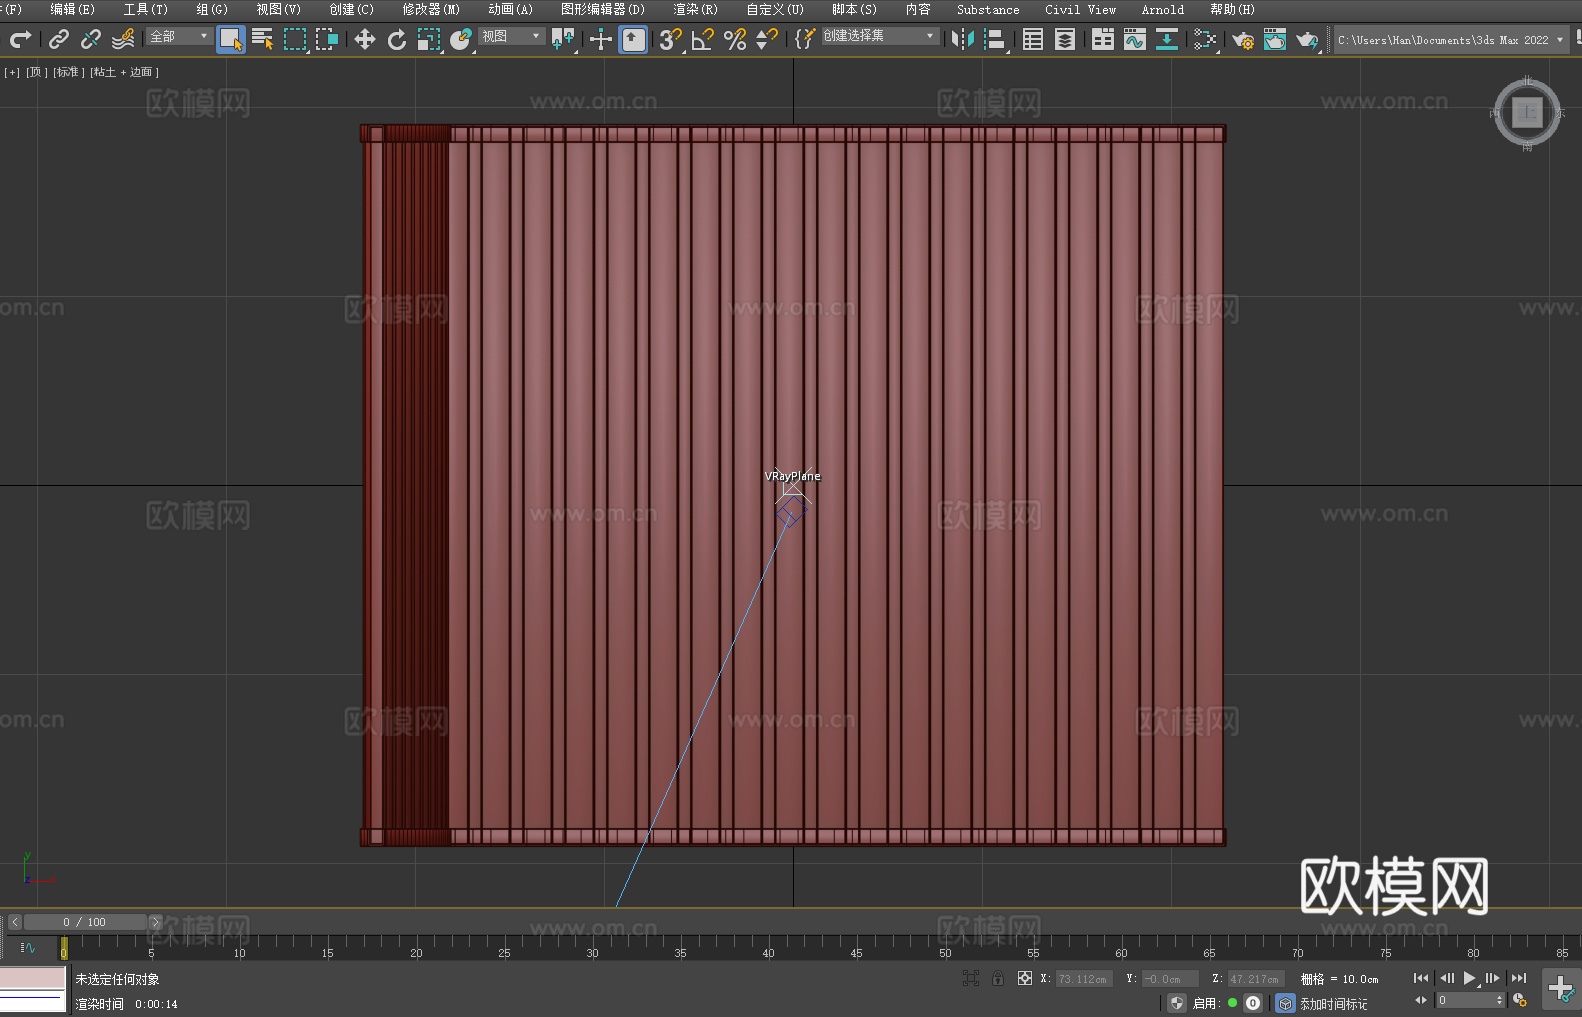Image resolution: width=1582 pixels, height=1017 pixels.
Task: Open the 创建选择集 named selection dropdown
Action: click(880, 36)
